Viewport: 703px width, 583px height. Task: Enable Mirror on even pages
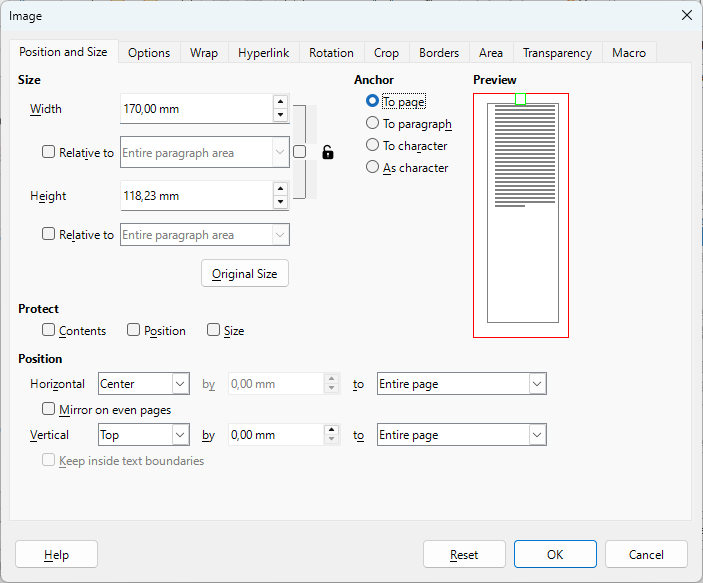[x=48, y=409]
